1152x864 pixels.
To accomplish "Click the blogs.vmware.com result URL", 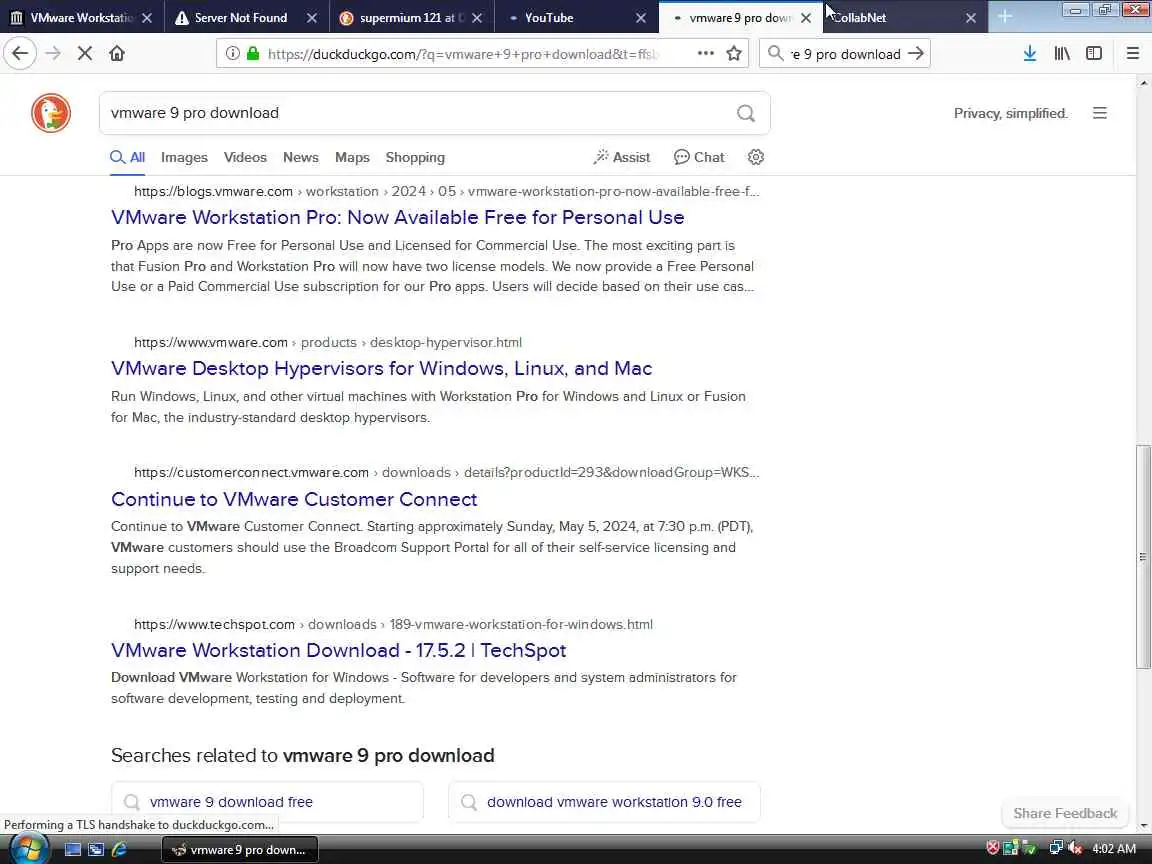I will pyautogui.click(x=446, y=192).
